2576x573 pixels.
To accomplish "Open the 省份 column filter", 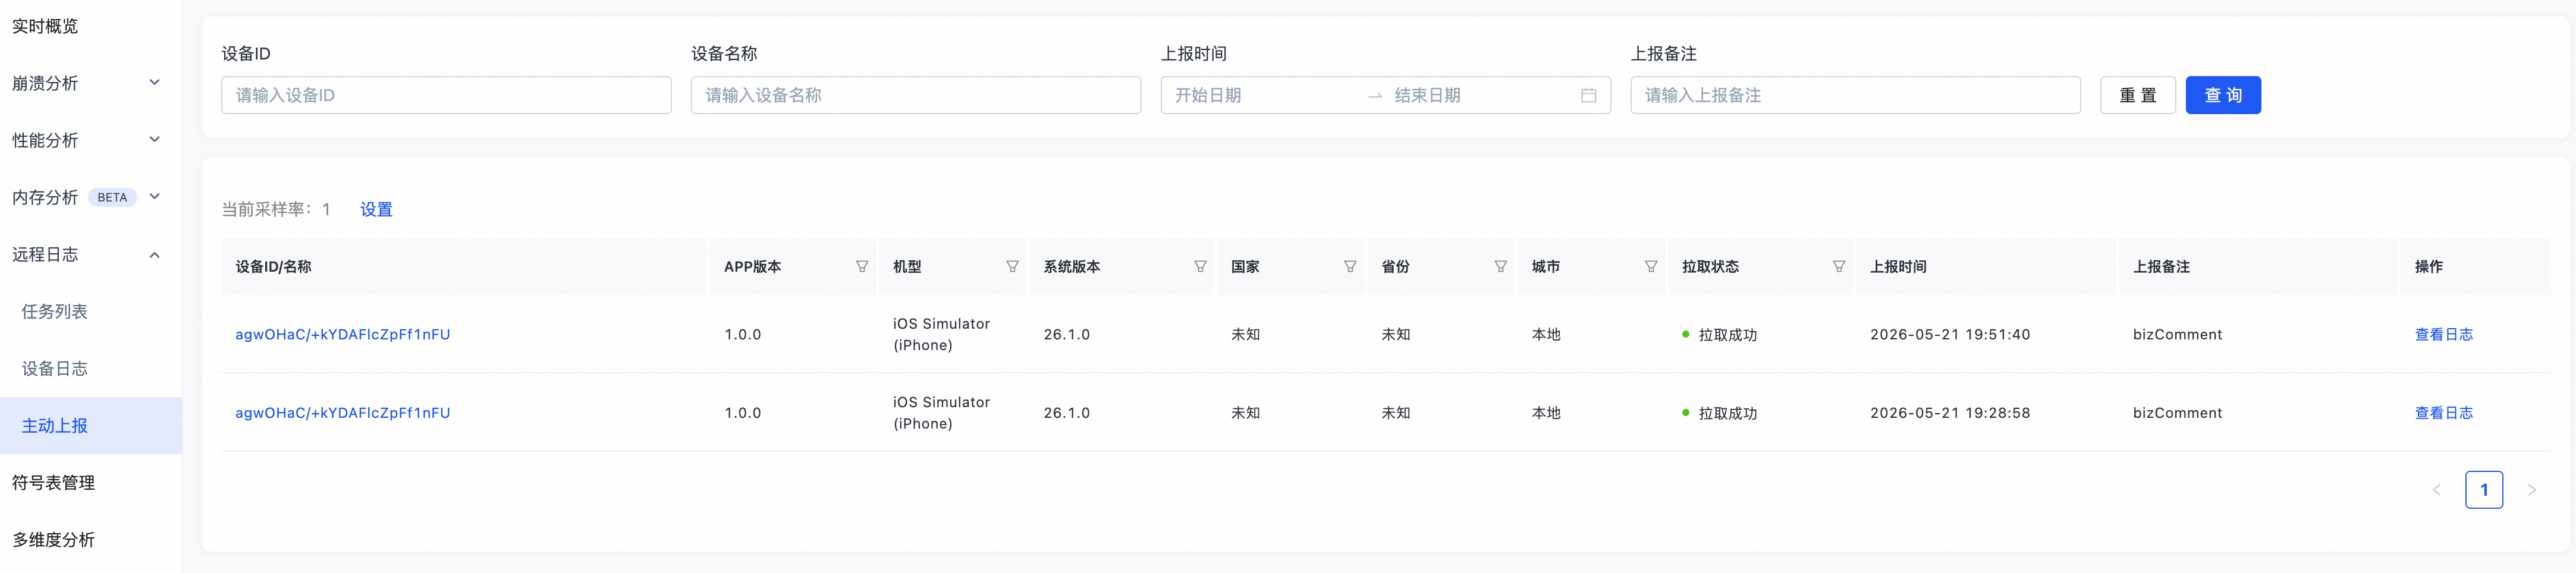I will point(1500,267).
